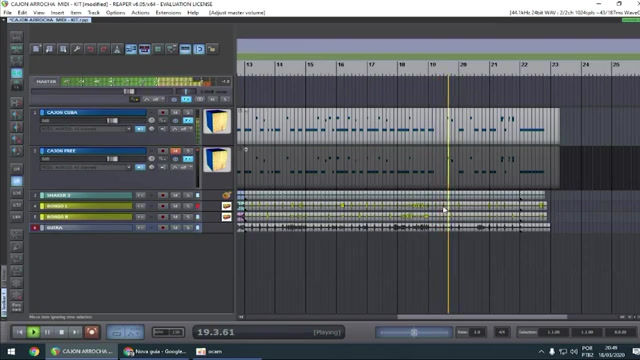Image resolution: width=640 pixels, height=360 pixels.
Task: Open the input dropdown of CAJON CUBA
Action: [86, 129]
